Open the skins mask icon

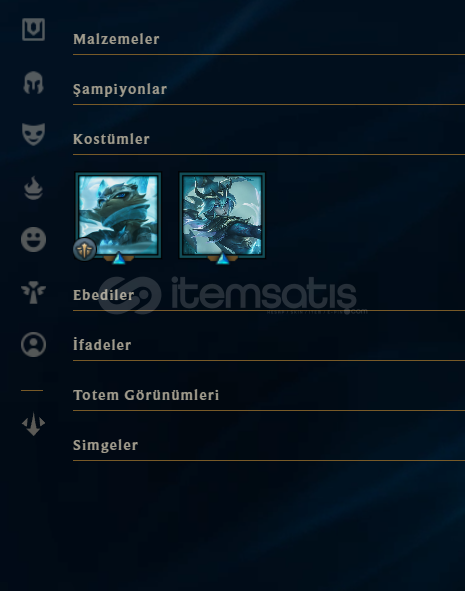(33, 134)
